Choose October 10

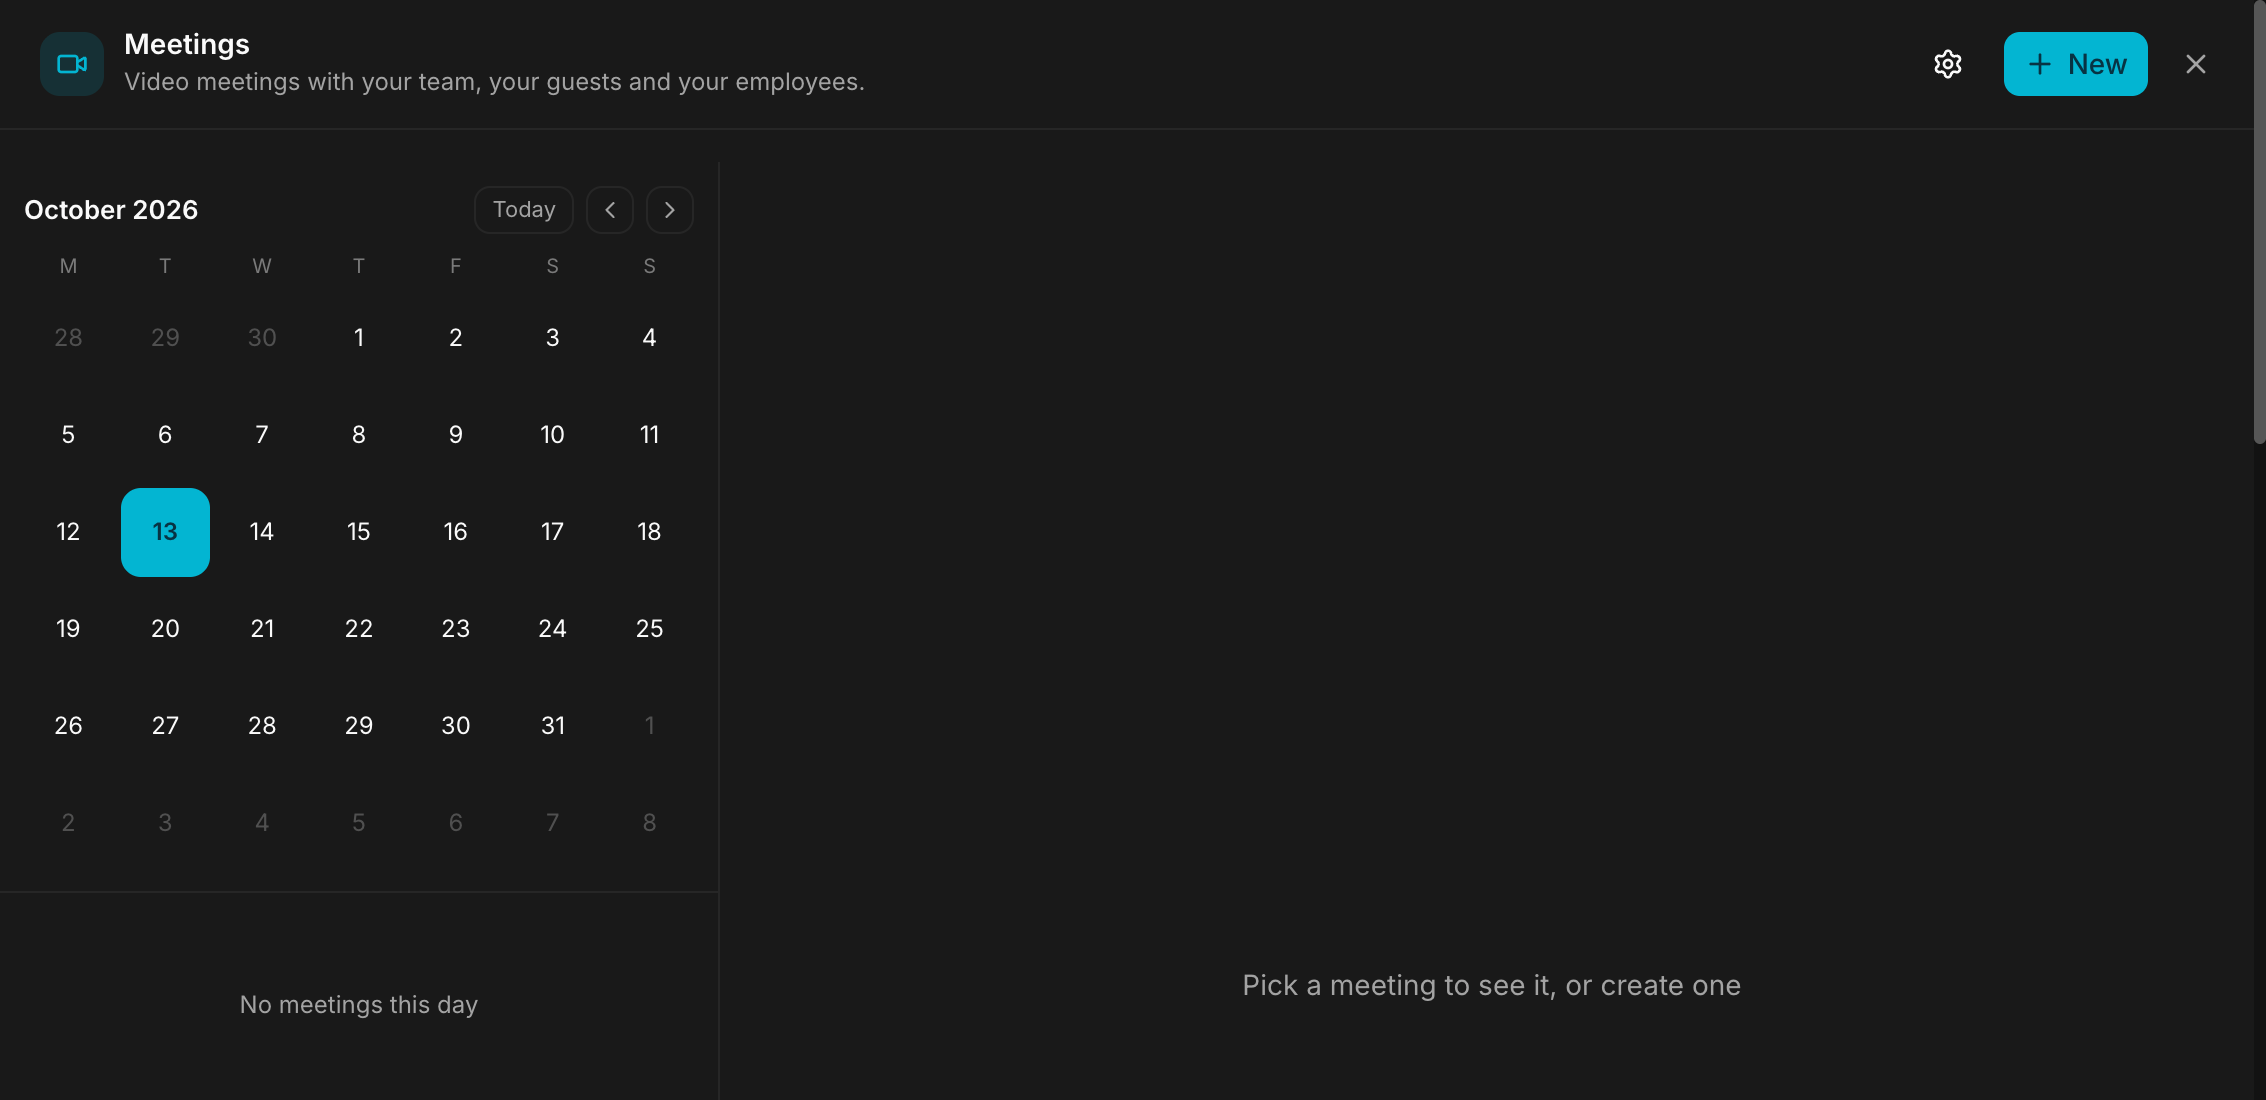pos(553,435)
